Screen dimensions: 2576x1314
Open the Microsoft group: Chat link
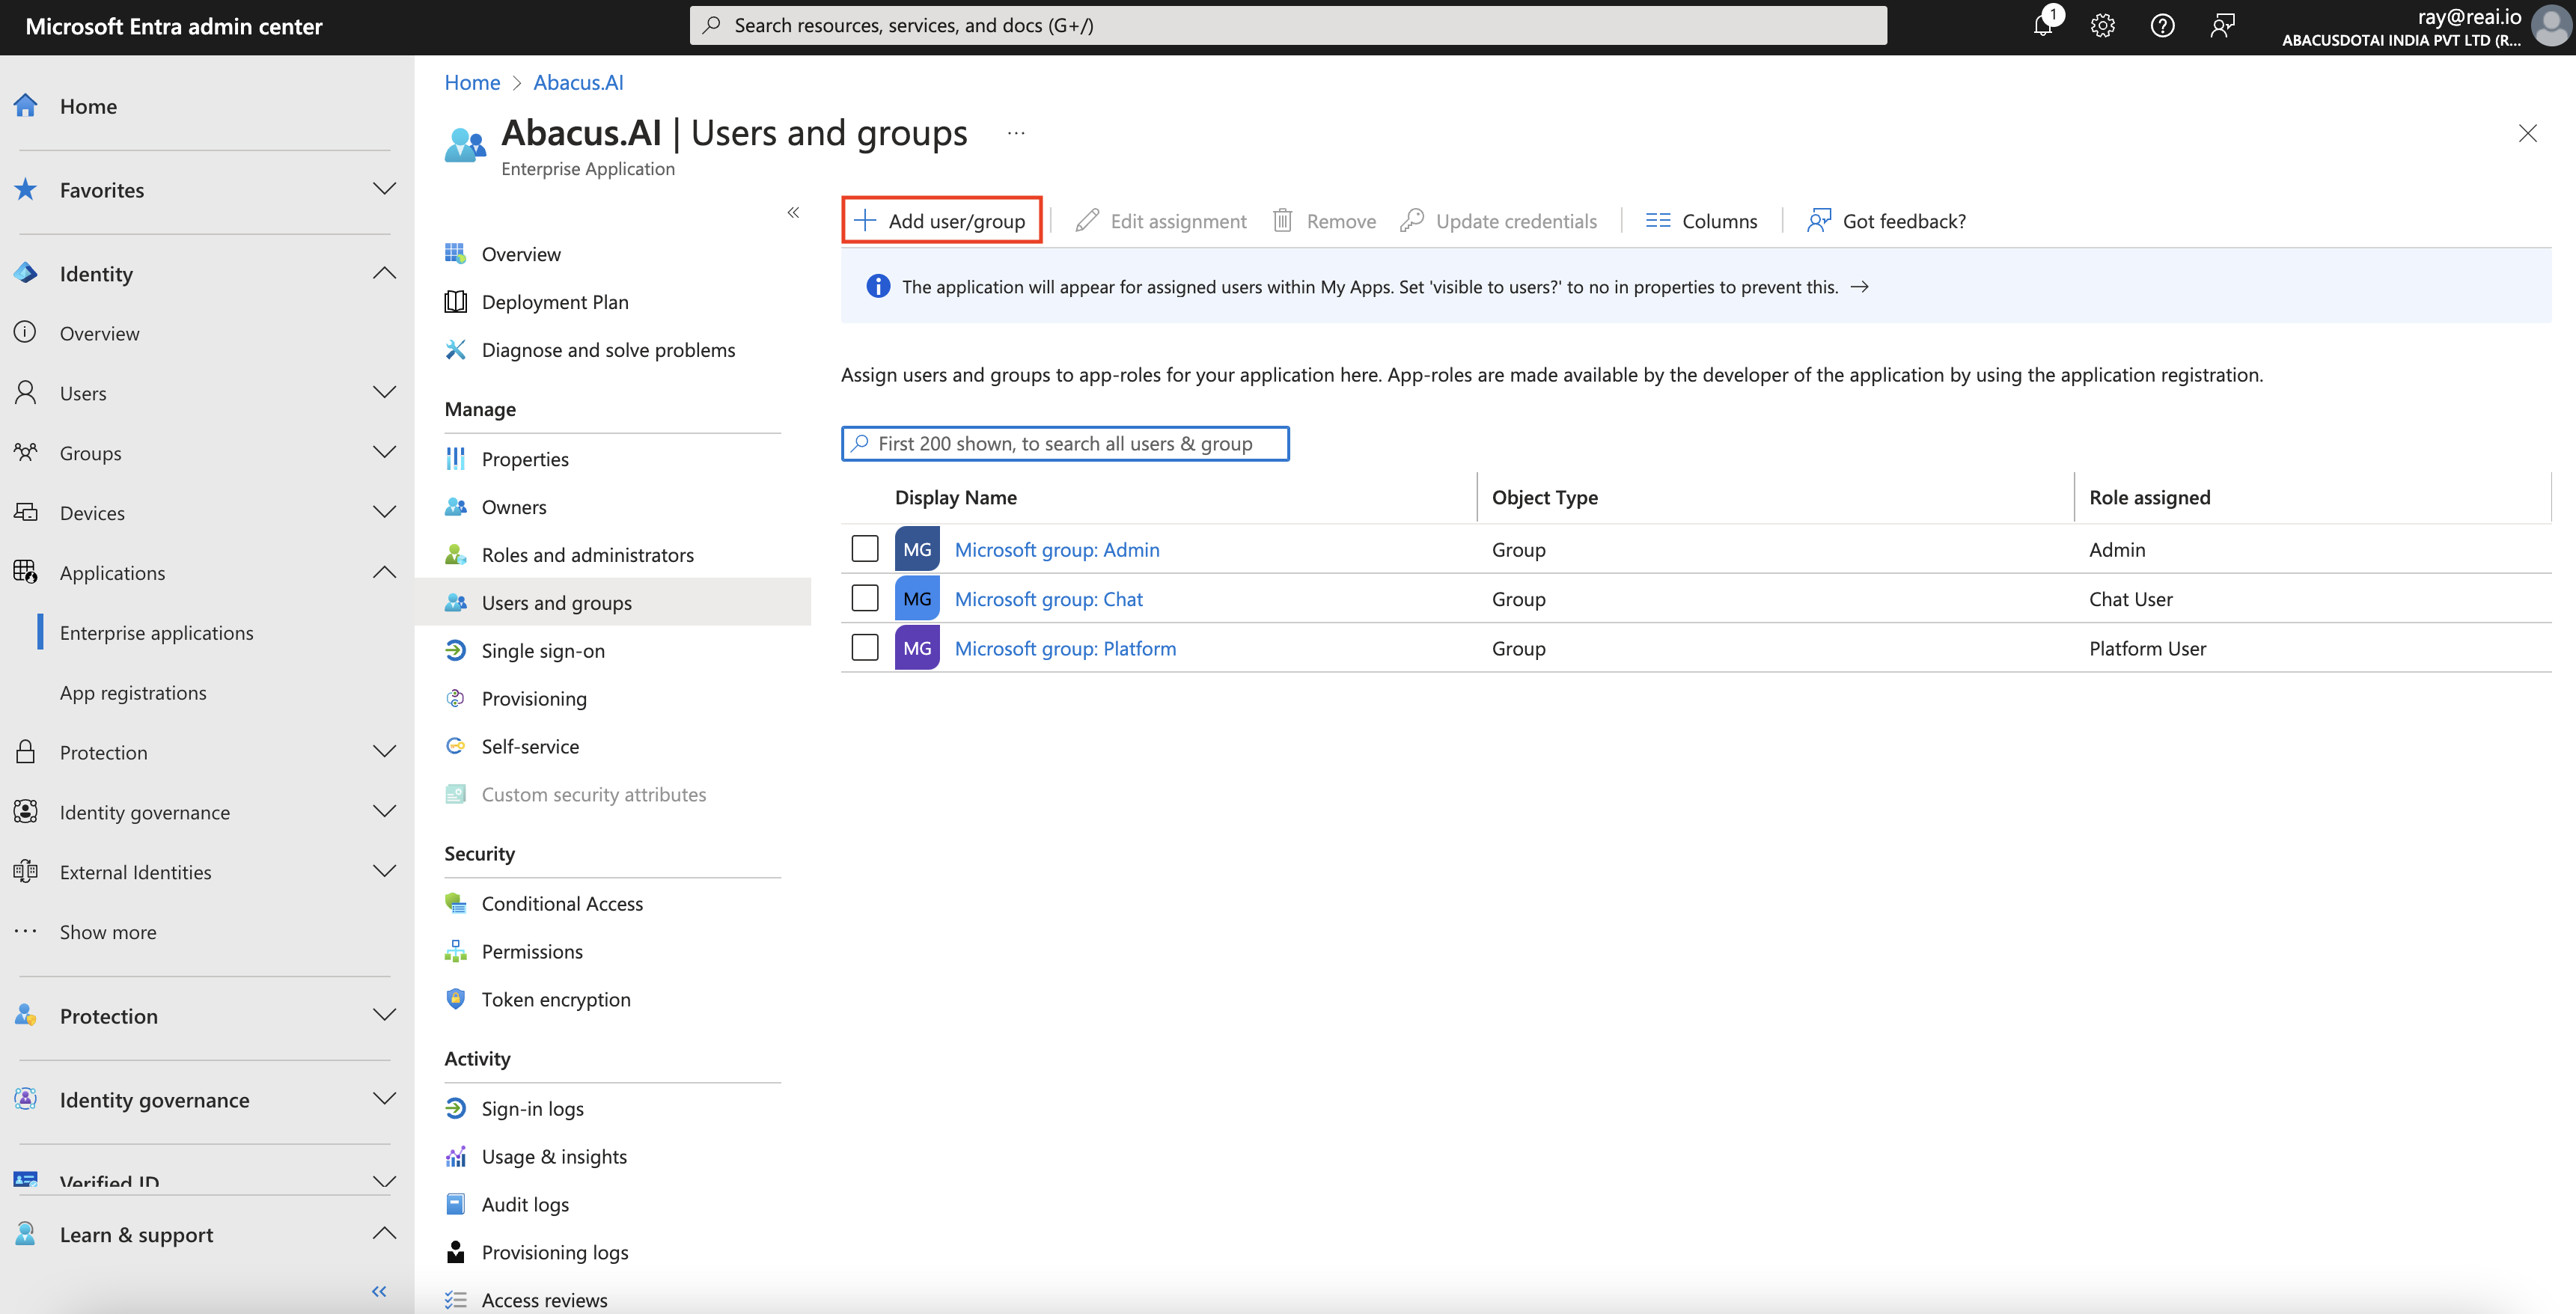coord(1048,598)
